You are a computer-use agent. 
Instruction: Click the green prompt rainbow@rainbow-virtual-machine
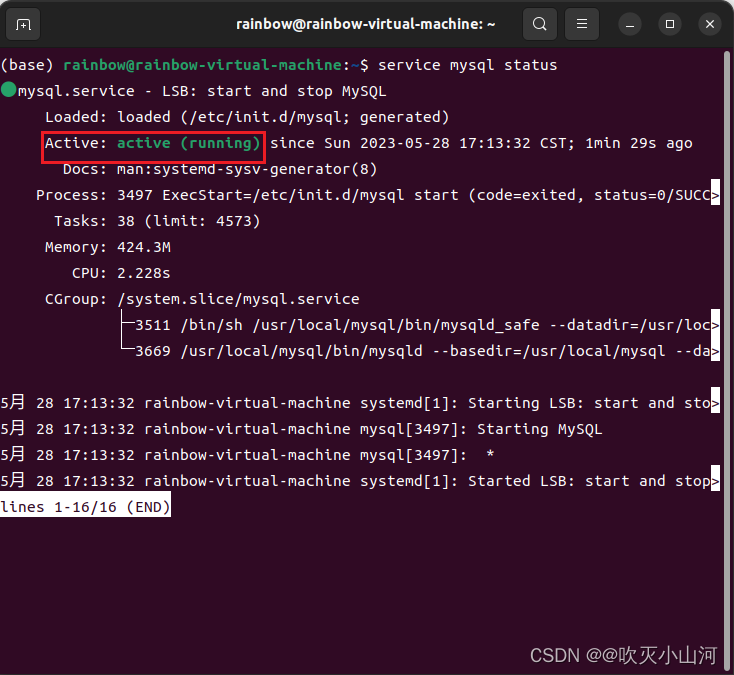(202, 65)
